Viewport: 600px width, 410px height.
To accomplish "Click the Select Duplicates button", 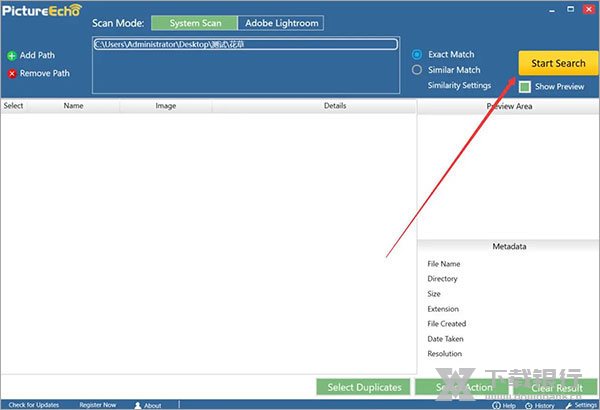I will [363, 387].
